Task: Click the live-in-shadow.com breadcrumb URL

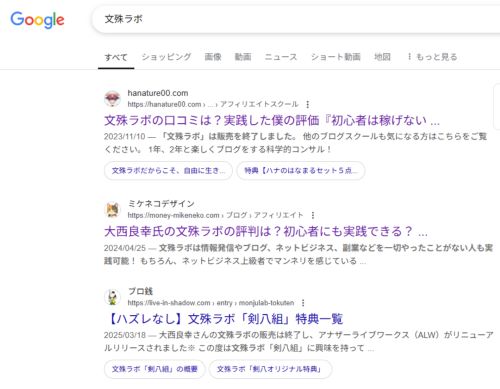Action: pyautogui.click(x=211, y=303)
